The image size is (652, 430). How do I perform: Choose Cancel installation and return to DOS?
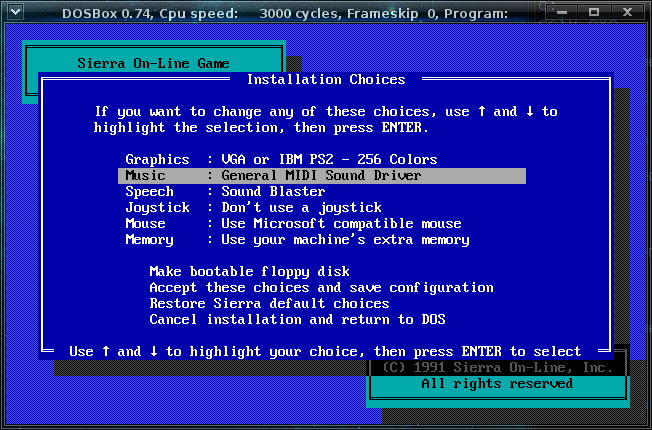point(297,319)
